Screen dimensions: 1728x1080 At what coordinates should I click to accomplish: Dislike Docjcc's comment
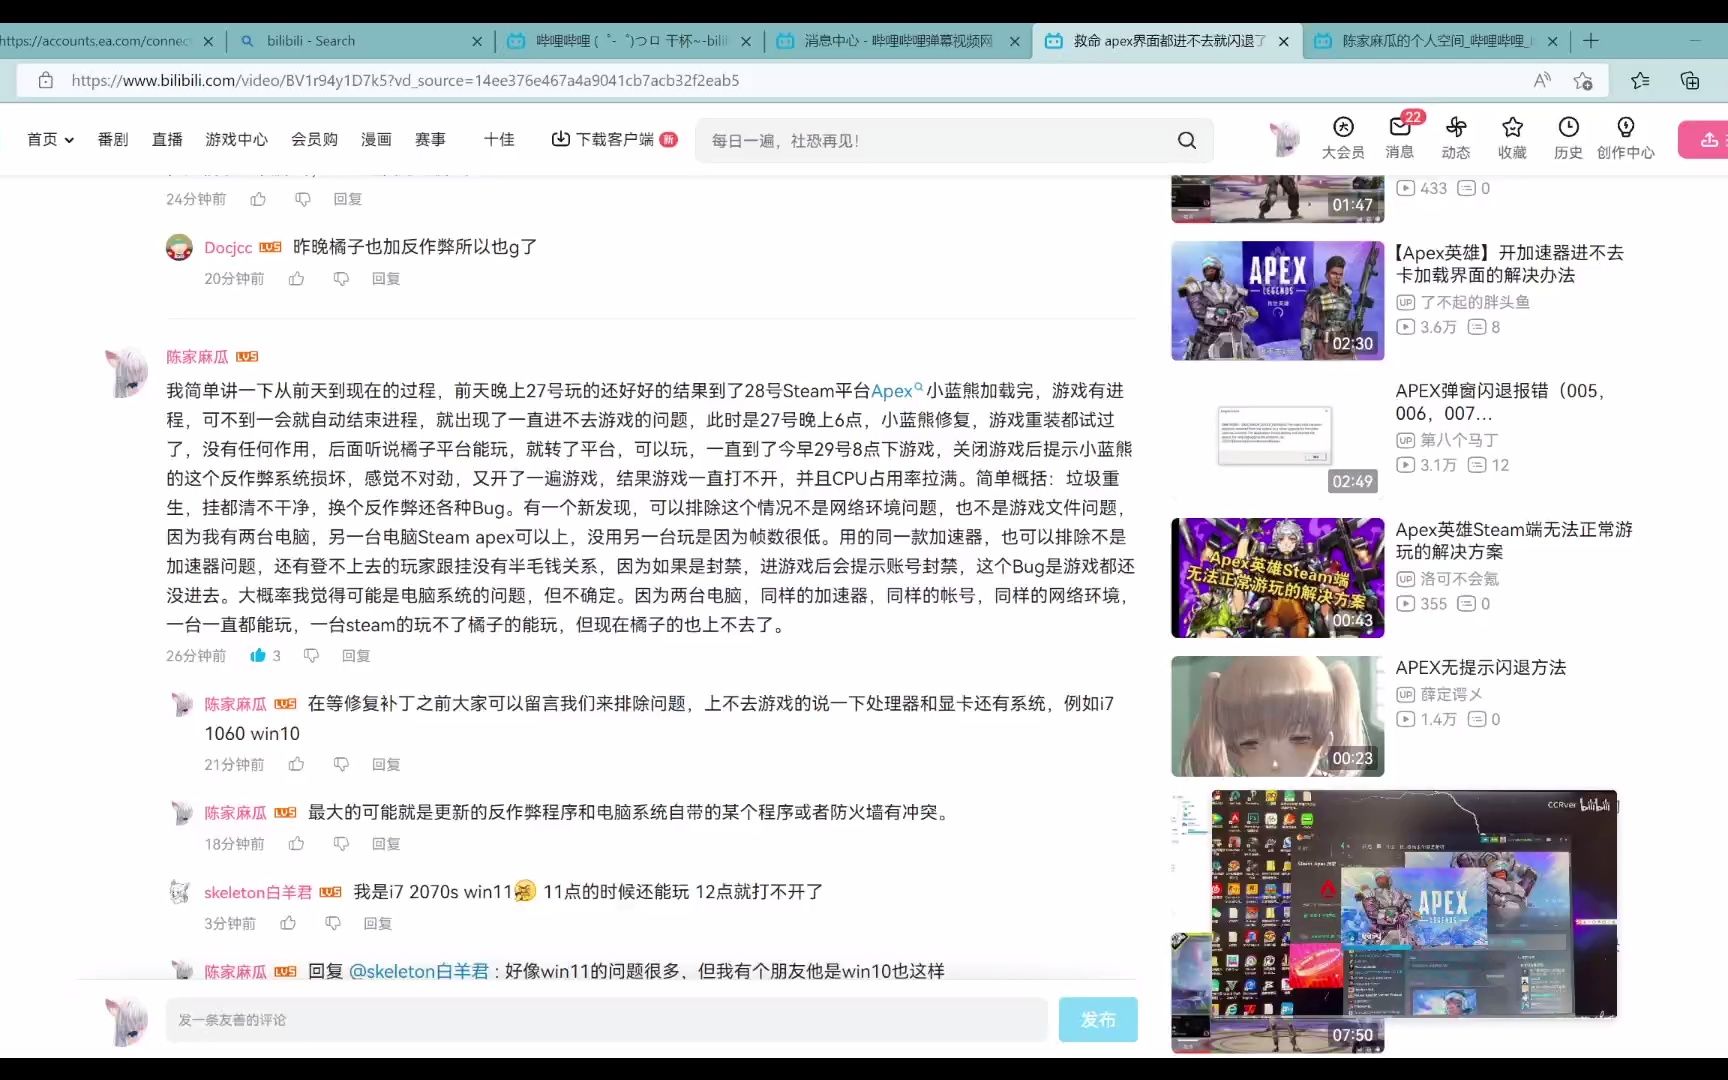click(341, 279)
